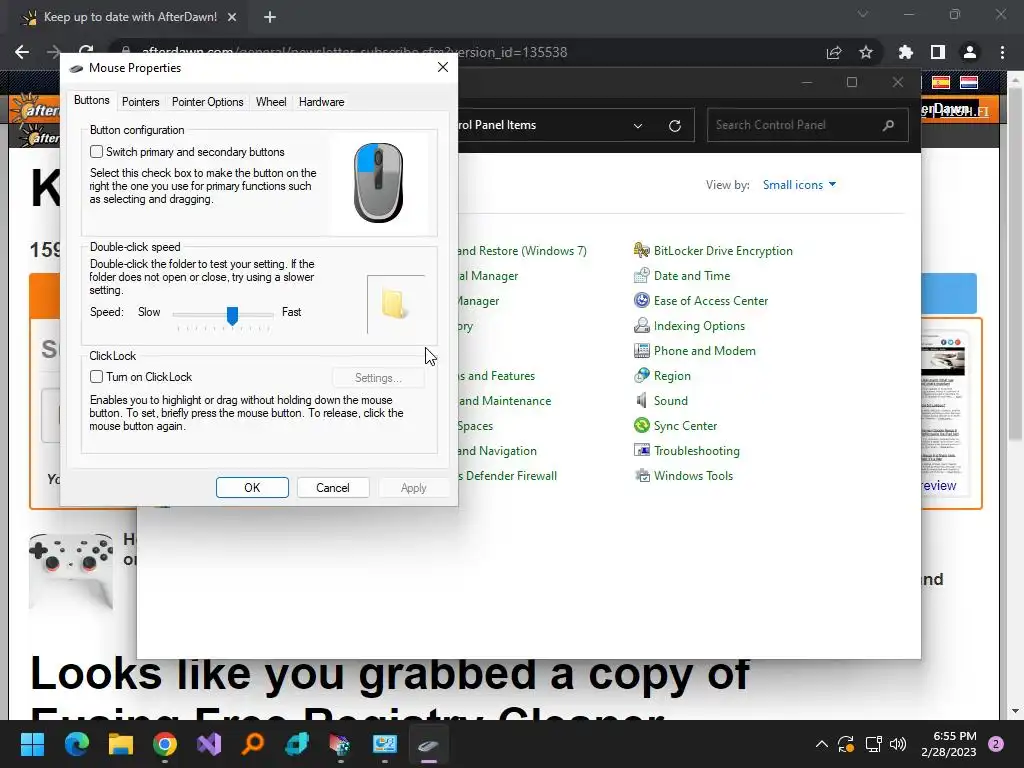
Task: Expand the View by Small icons dropdown
Action: (x=799, y=185)
